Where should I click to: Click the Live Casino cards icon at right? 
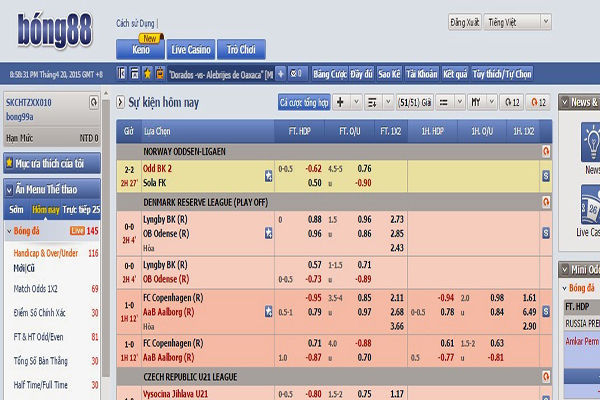point(591,205)
